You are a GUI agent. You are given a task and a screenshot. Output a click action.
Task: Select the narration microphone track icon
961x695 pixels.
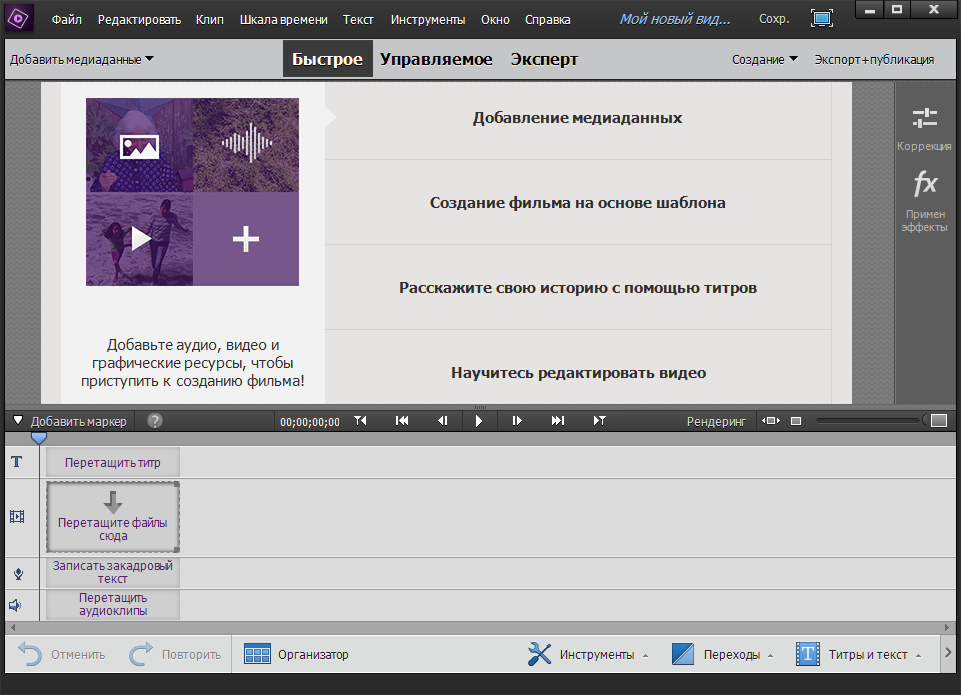pyautogui.click(x=17, y=572)
